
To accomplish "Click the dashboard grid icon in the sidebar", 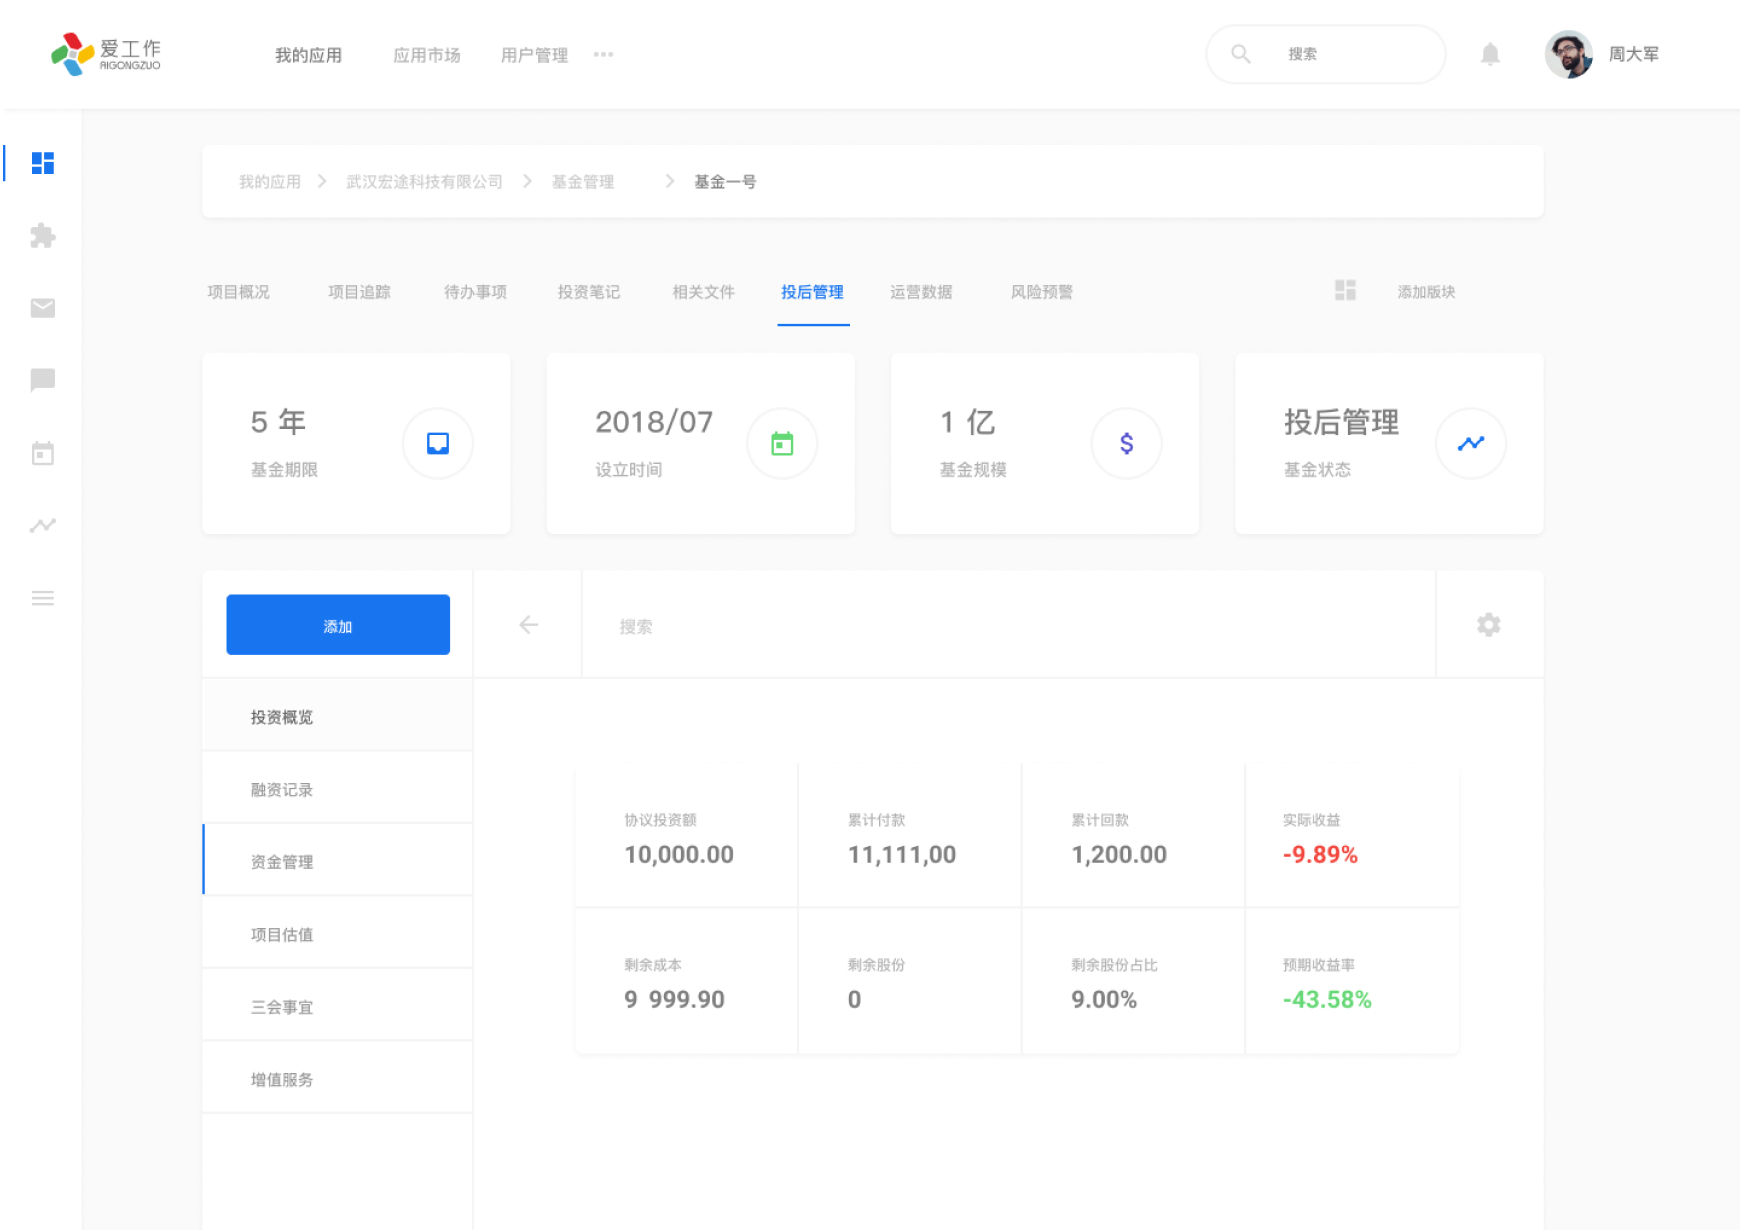I will (43, 163).
